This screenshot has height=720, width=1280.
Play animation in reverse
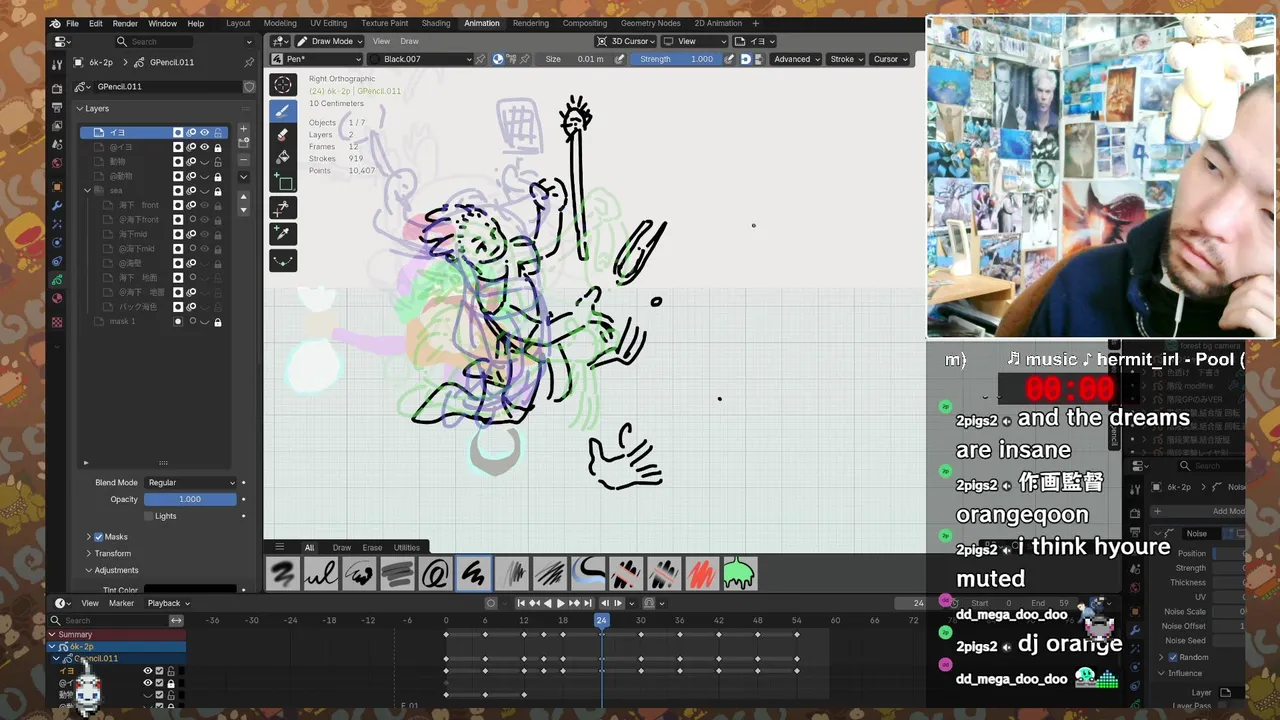547,603
